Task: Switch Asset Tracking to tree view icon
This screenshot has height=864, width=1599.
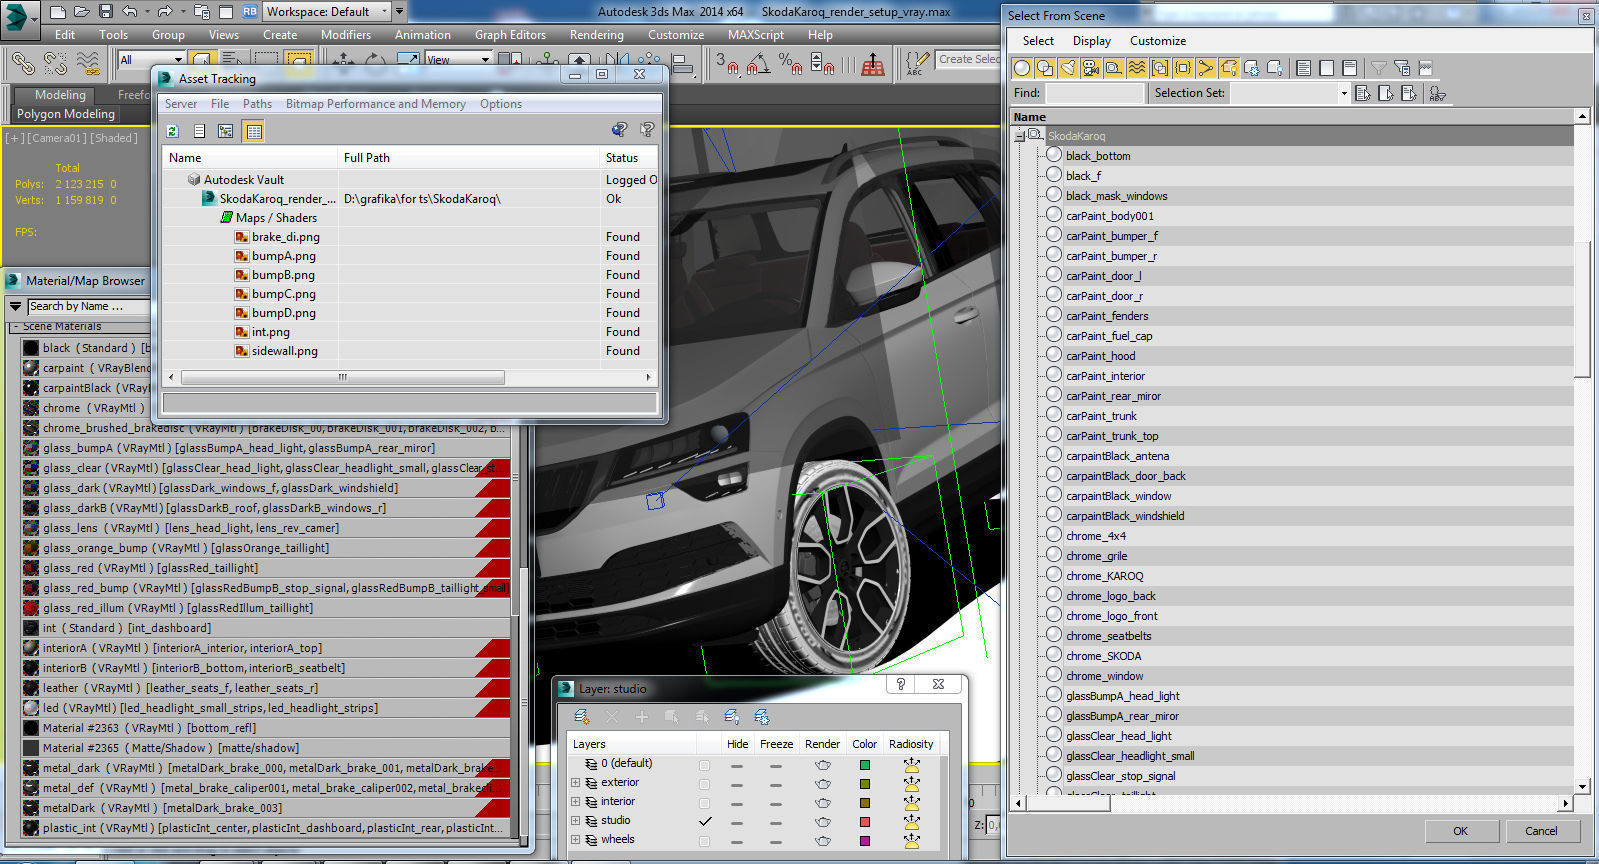Action: [x=226, y=131]
